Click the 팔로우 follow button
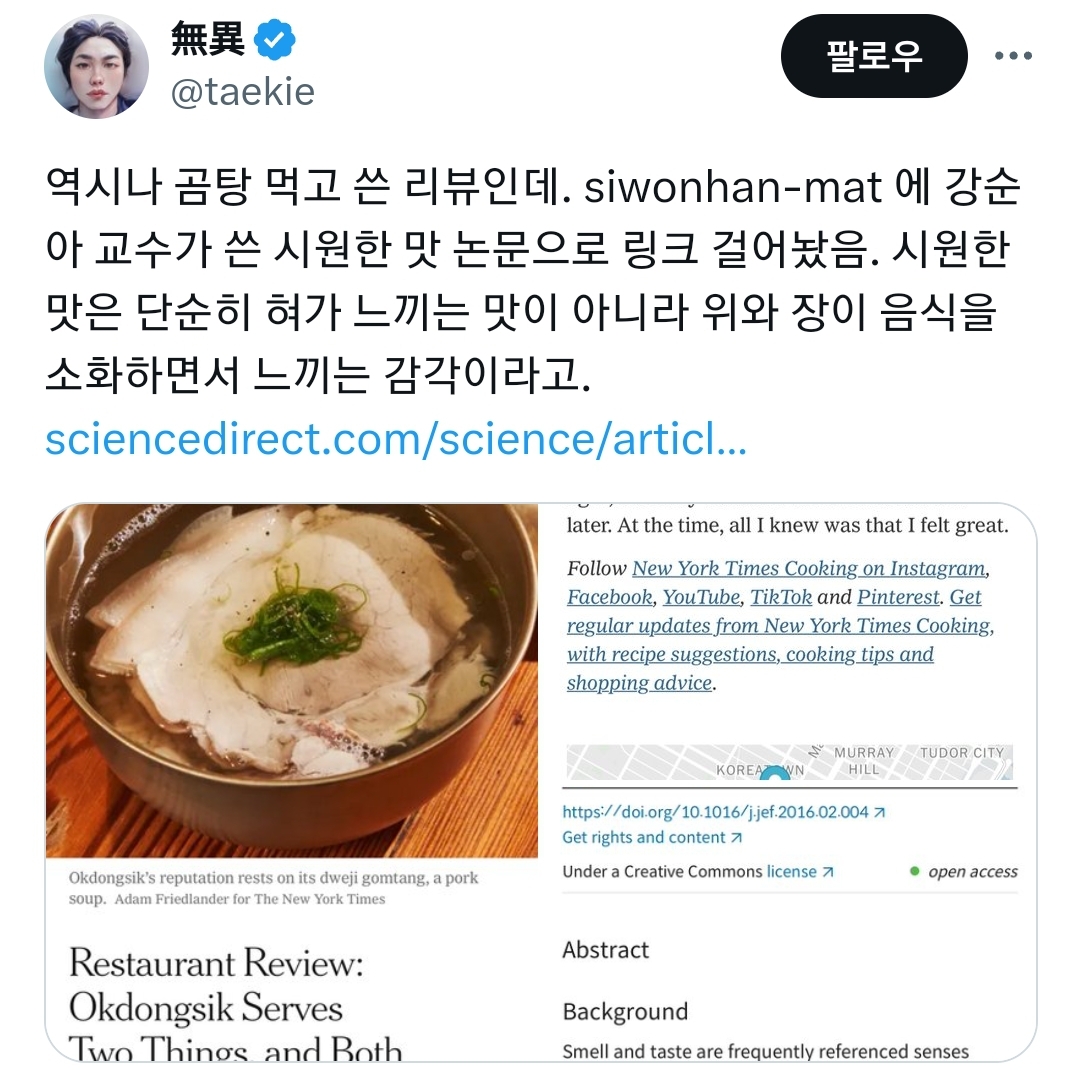The image size is (1080, 1070). [x=874, y=56]
